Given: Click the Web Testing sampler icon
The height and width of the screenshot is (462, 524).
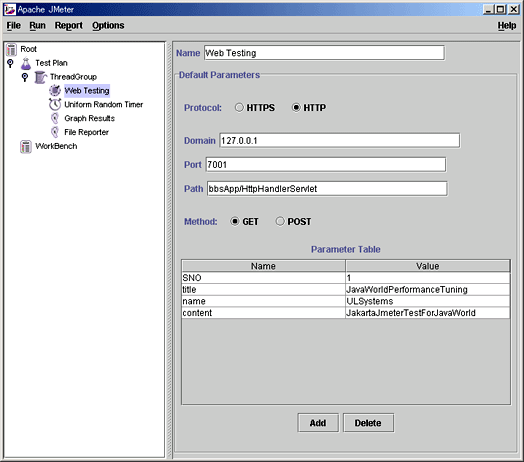Looking at the screenshot, I should (55, 91).
